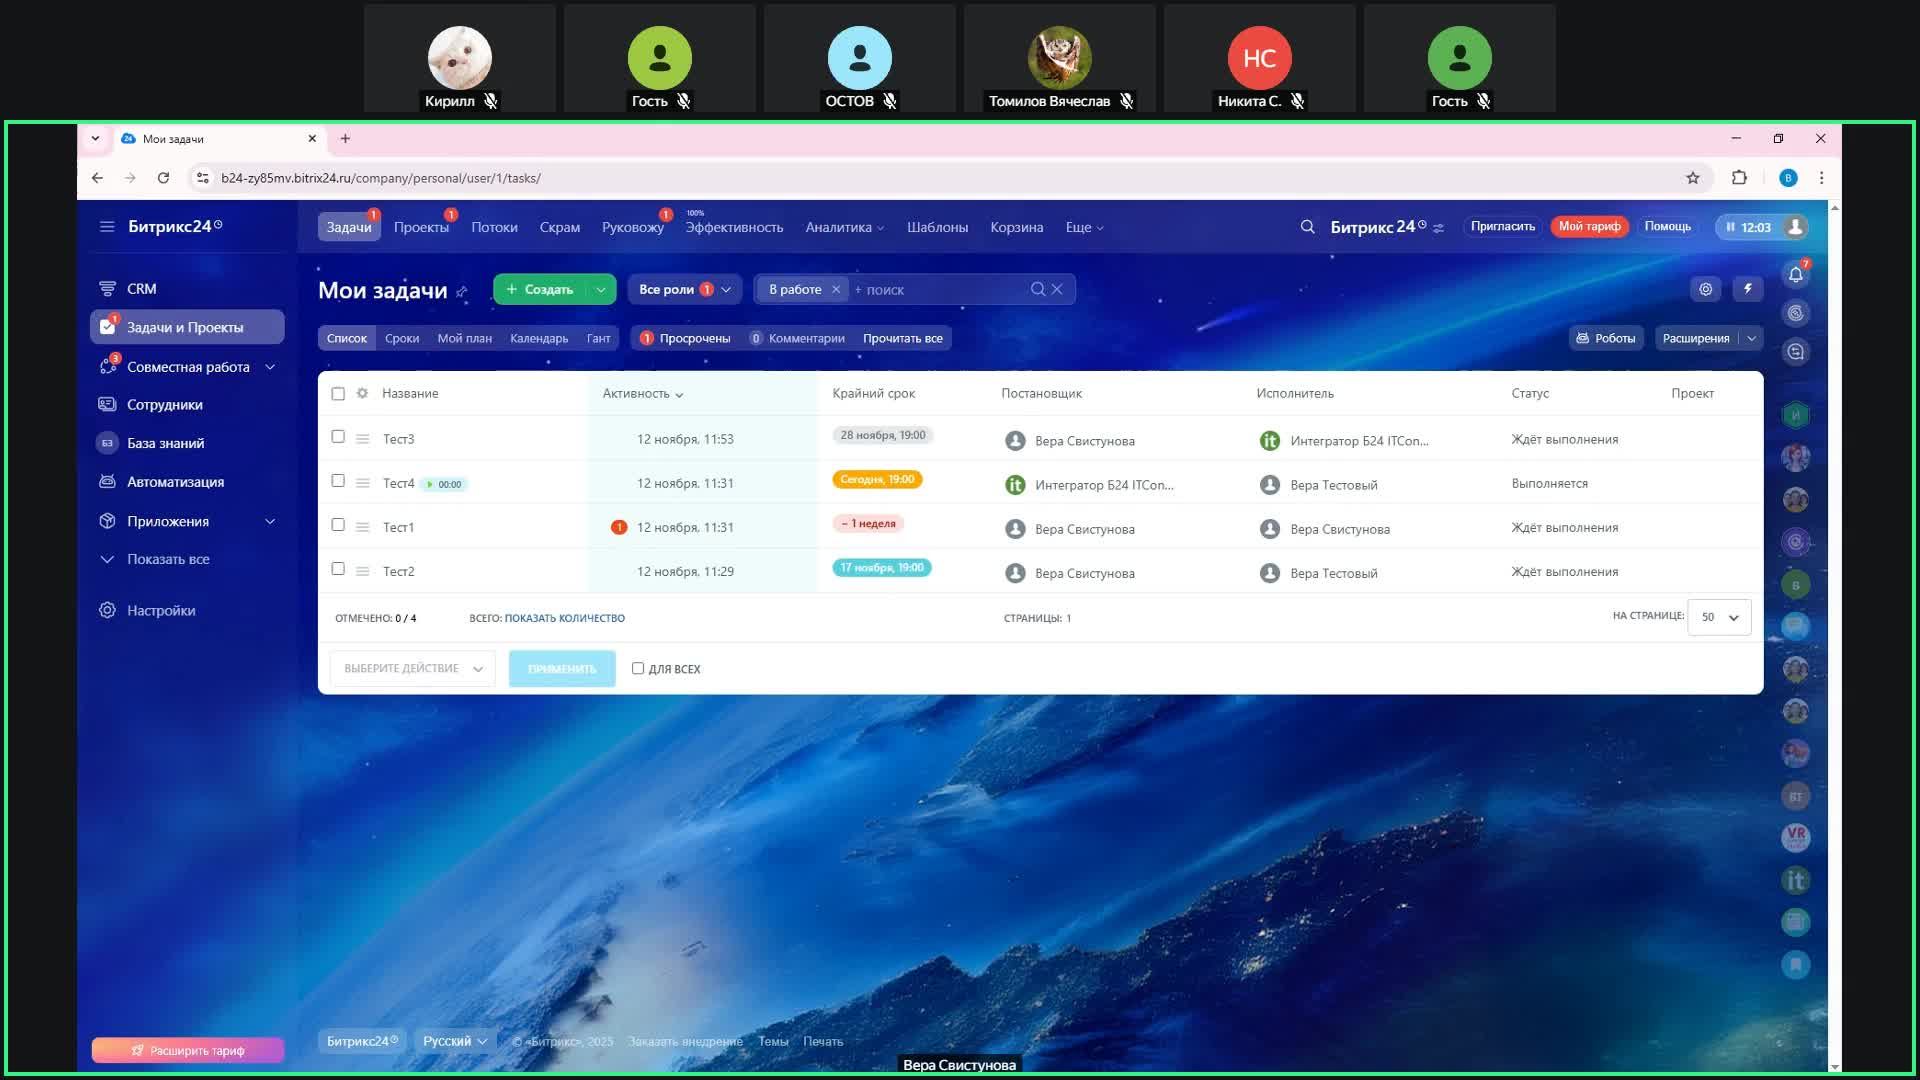1920x1080 pixels.
Task: Open the profile avatar in the top corner
Action: (x=1795, y=227)
